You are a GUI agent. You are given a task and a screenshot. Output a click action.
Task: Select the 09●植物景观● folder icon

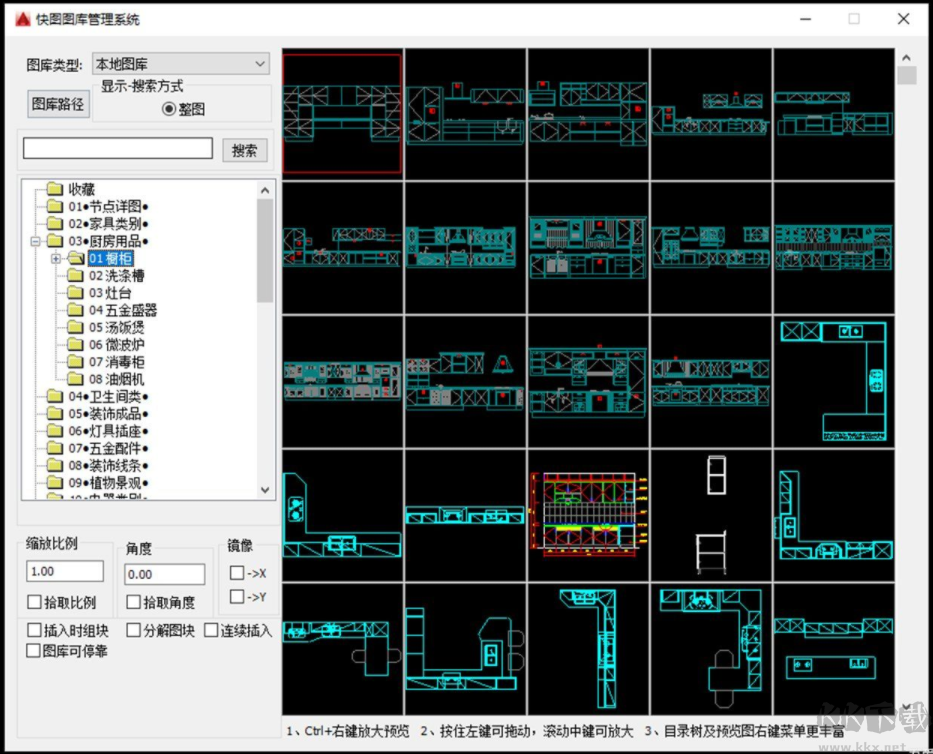click(x=53, y=483)
